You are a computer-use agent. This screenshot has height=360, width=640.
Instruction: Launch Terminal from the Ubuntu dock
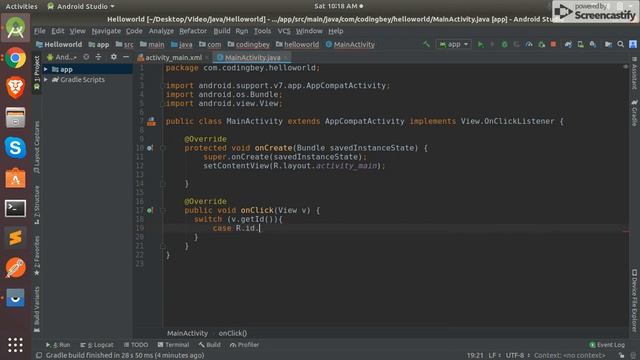16,208
